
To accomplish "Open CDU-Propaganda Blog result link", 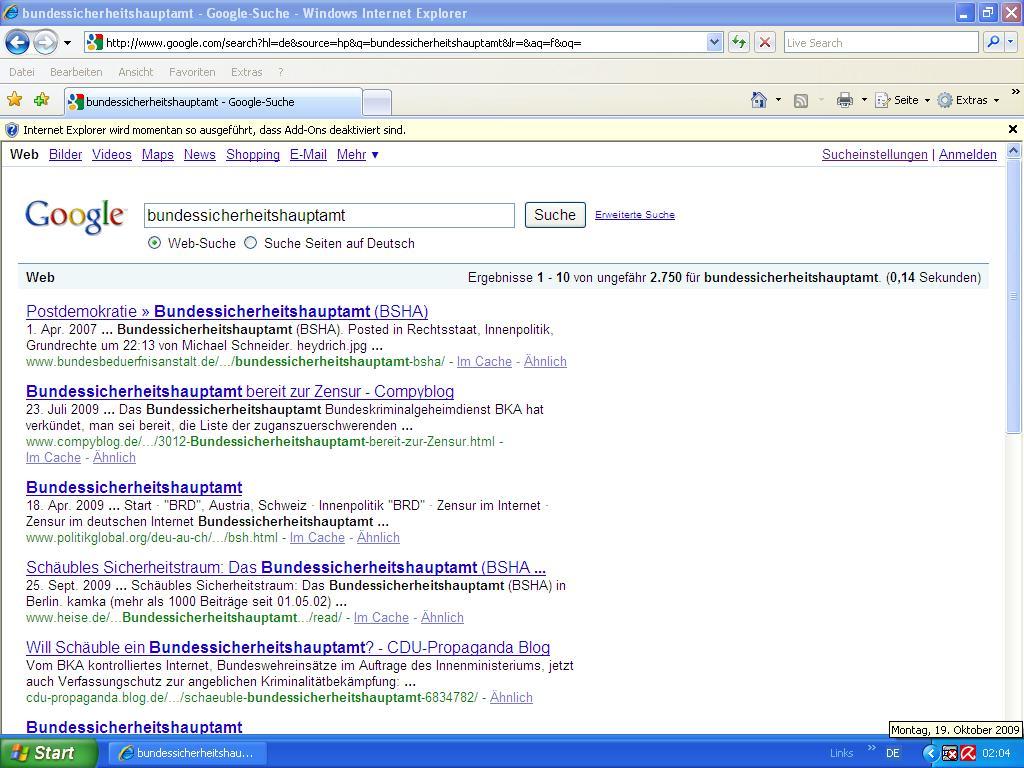I will tap(288, 648).
